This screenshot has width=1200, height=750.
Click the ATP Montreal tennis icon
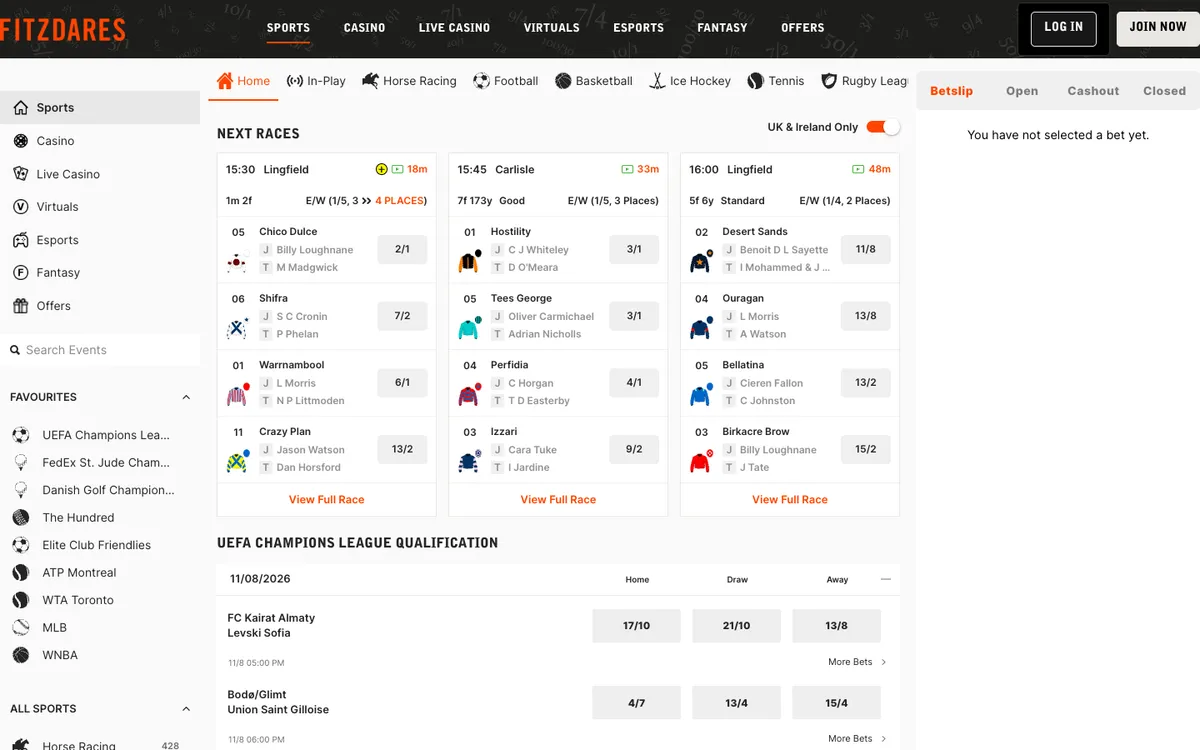click(x=20, y=573)
